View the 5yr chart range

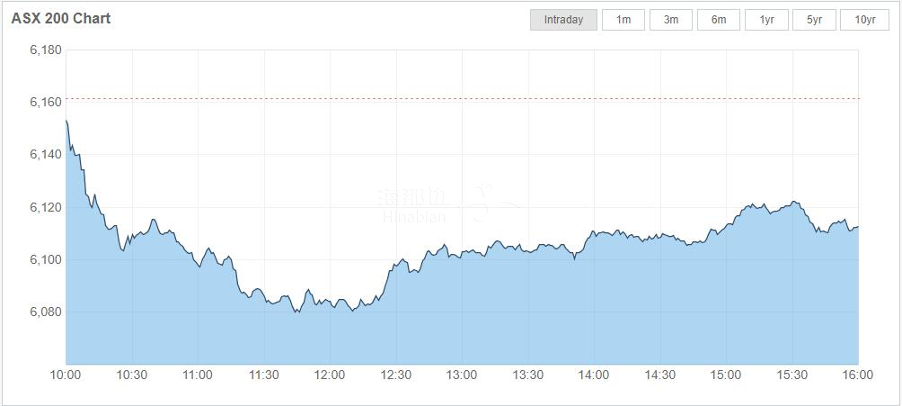point(814,20)
